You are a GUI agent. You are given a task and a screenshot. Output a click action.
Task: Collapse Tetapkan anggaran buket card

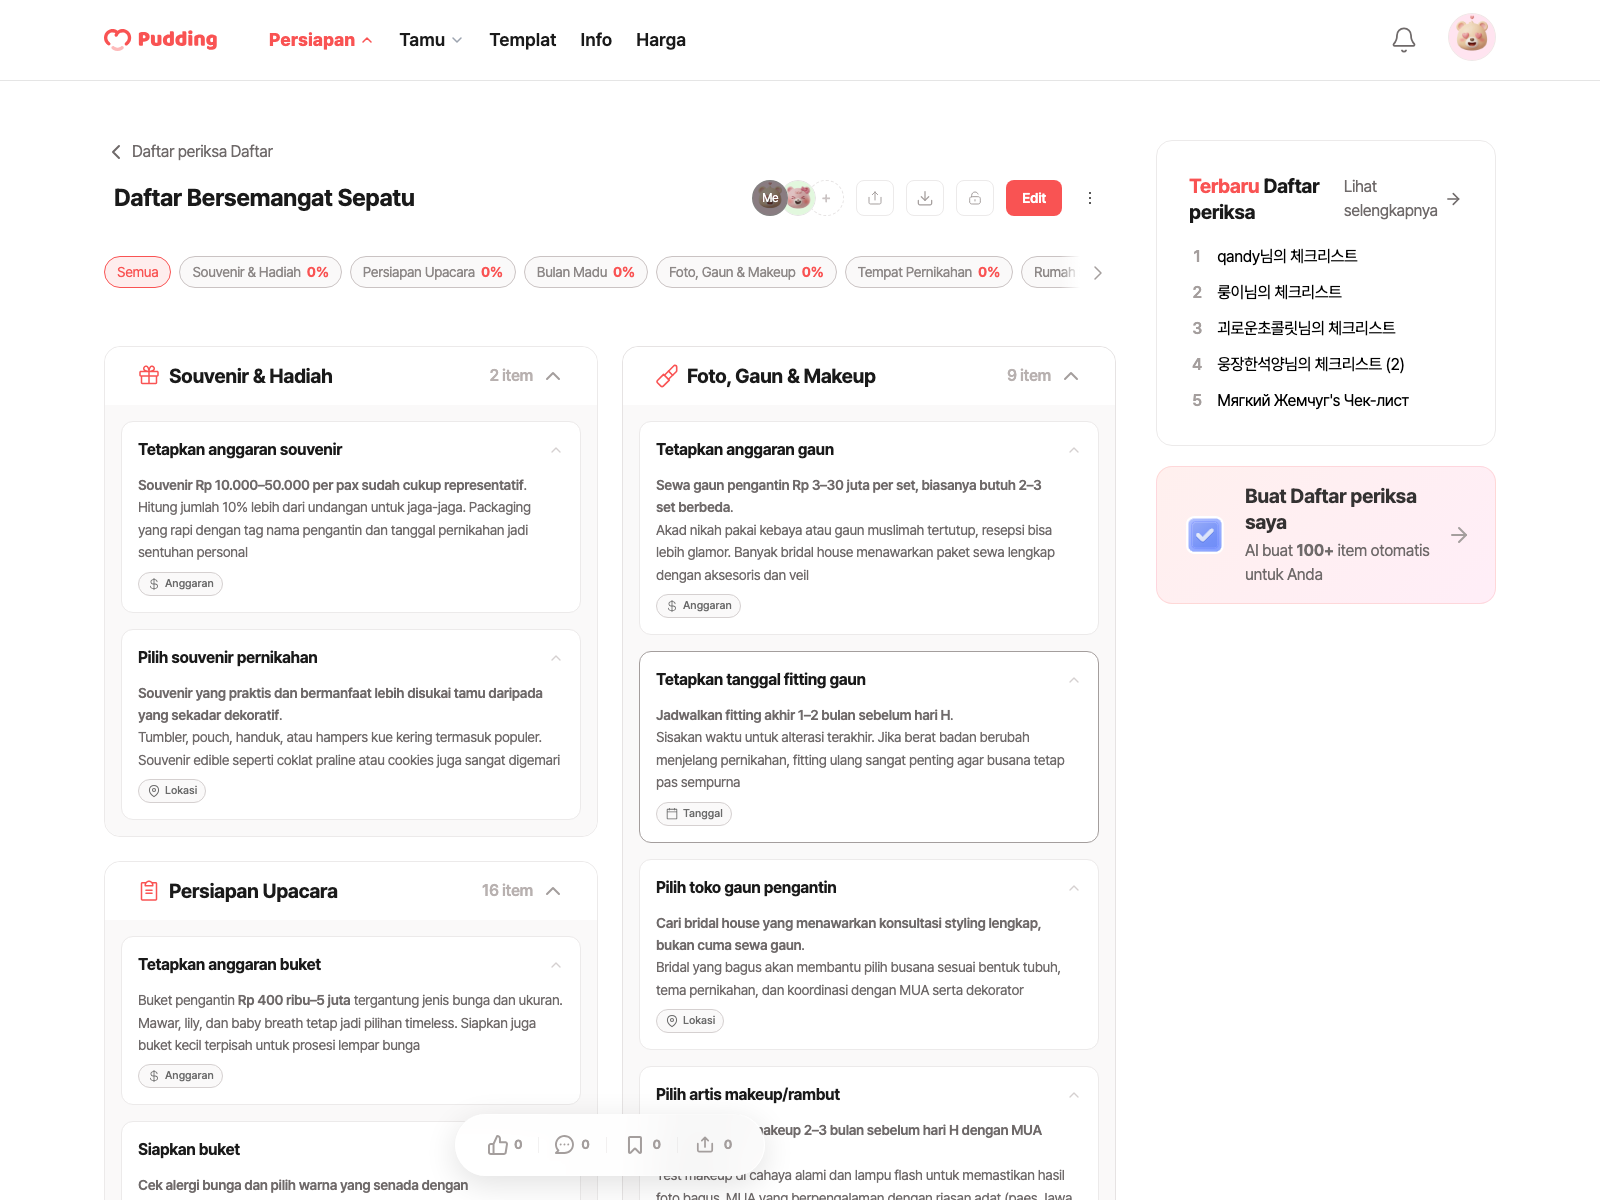click(x=556, y=965)
